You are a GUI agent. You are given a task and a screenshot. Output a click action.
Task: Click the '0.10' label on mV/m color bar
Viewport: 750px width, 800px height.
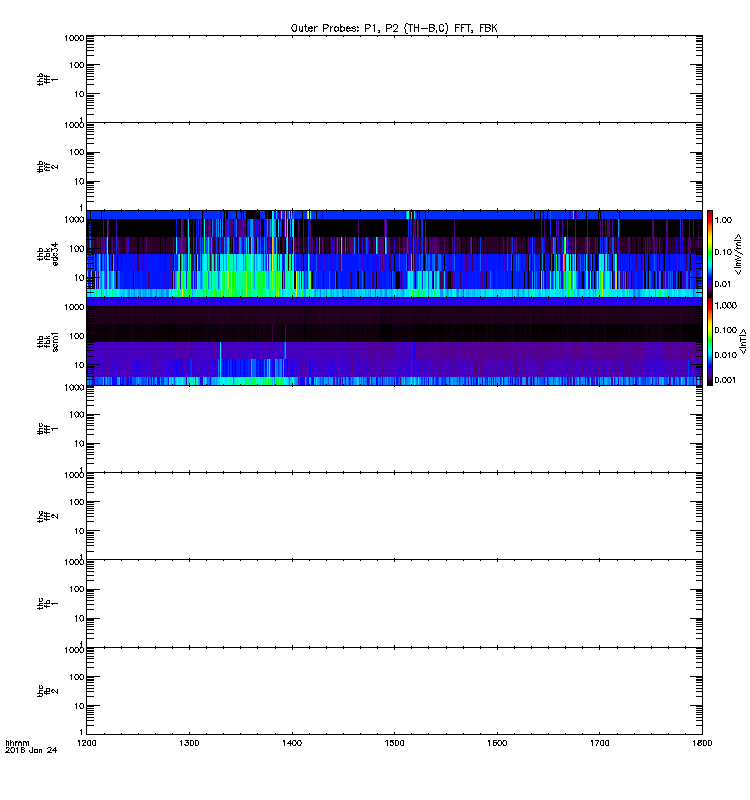pyautogui.click(x=723, y=252)
